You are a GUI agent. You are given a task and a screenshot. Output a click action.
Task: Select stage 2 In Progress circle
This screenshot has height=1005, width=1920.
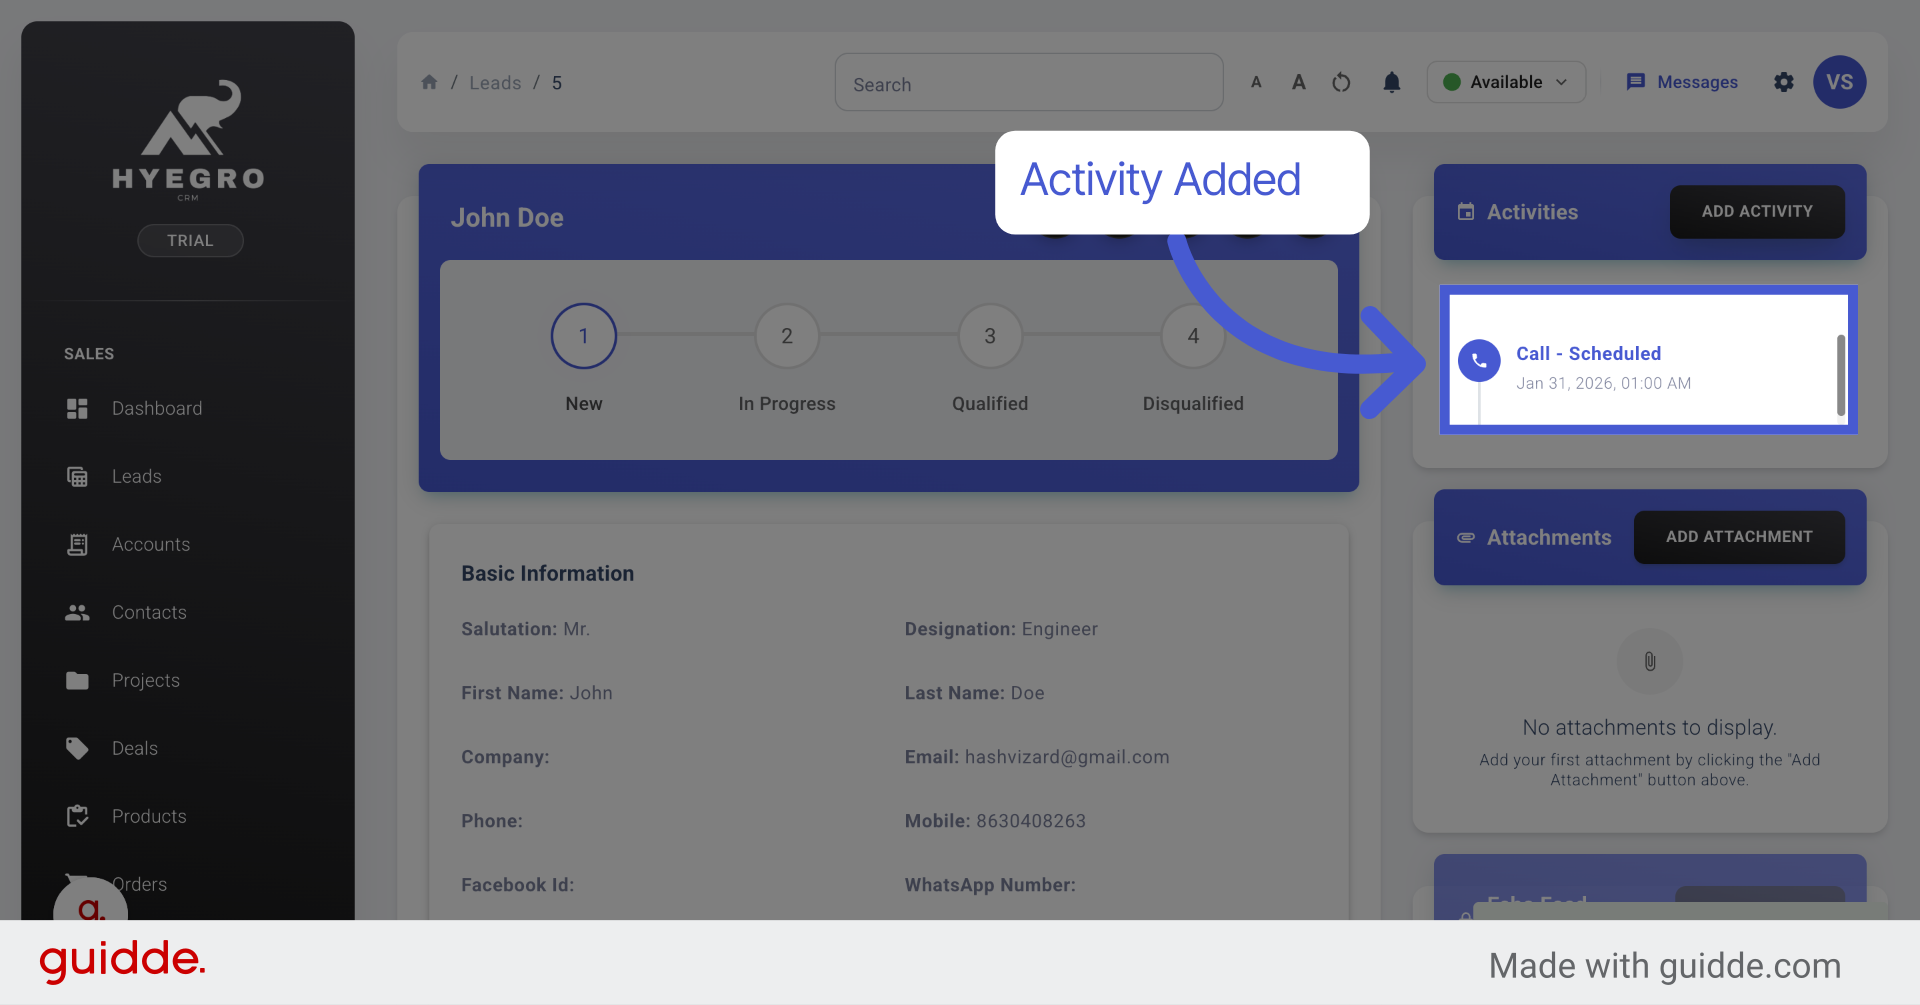click(x=787, y=336)
